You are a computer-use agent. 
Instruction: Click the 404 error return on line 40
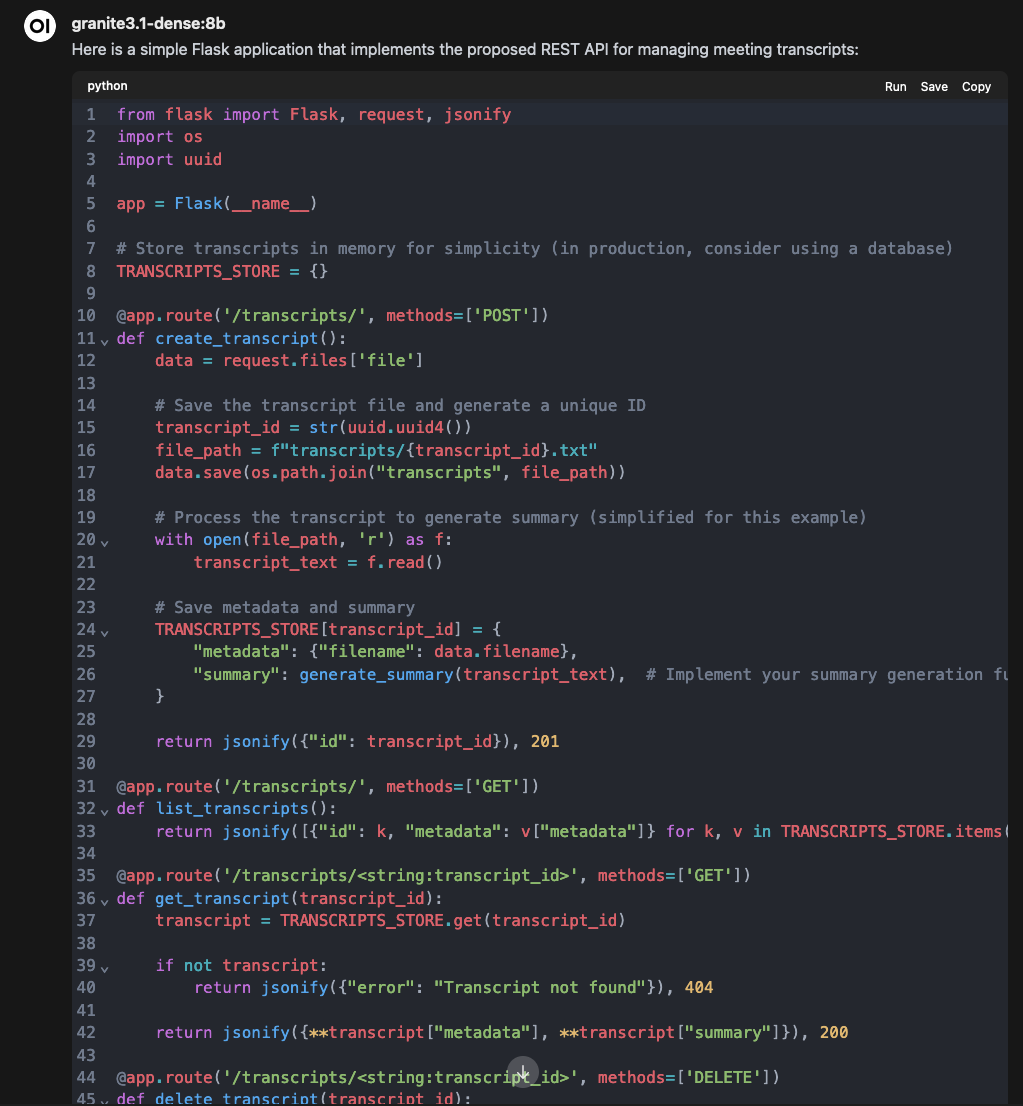coord(699,987)
